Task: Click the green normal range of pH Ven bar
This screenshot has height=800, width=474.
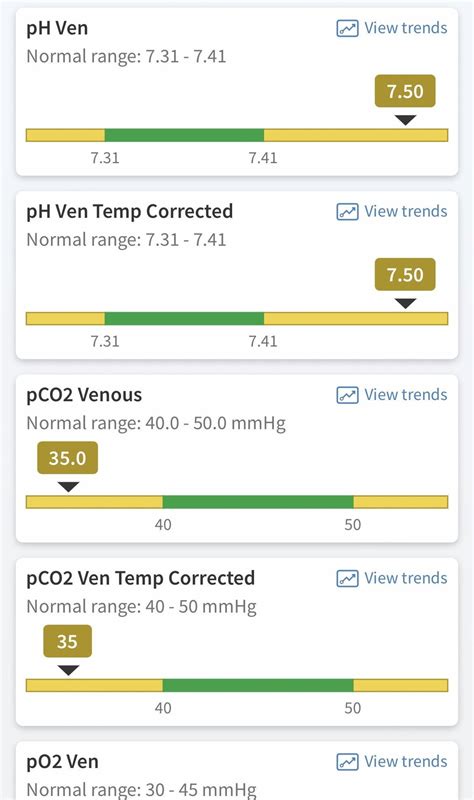Action: pyautogui.click(x=184, y=135)
